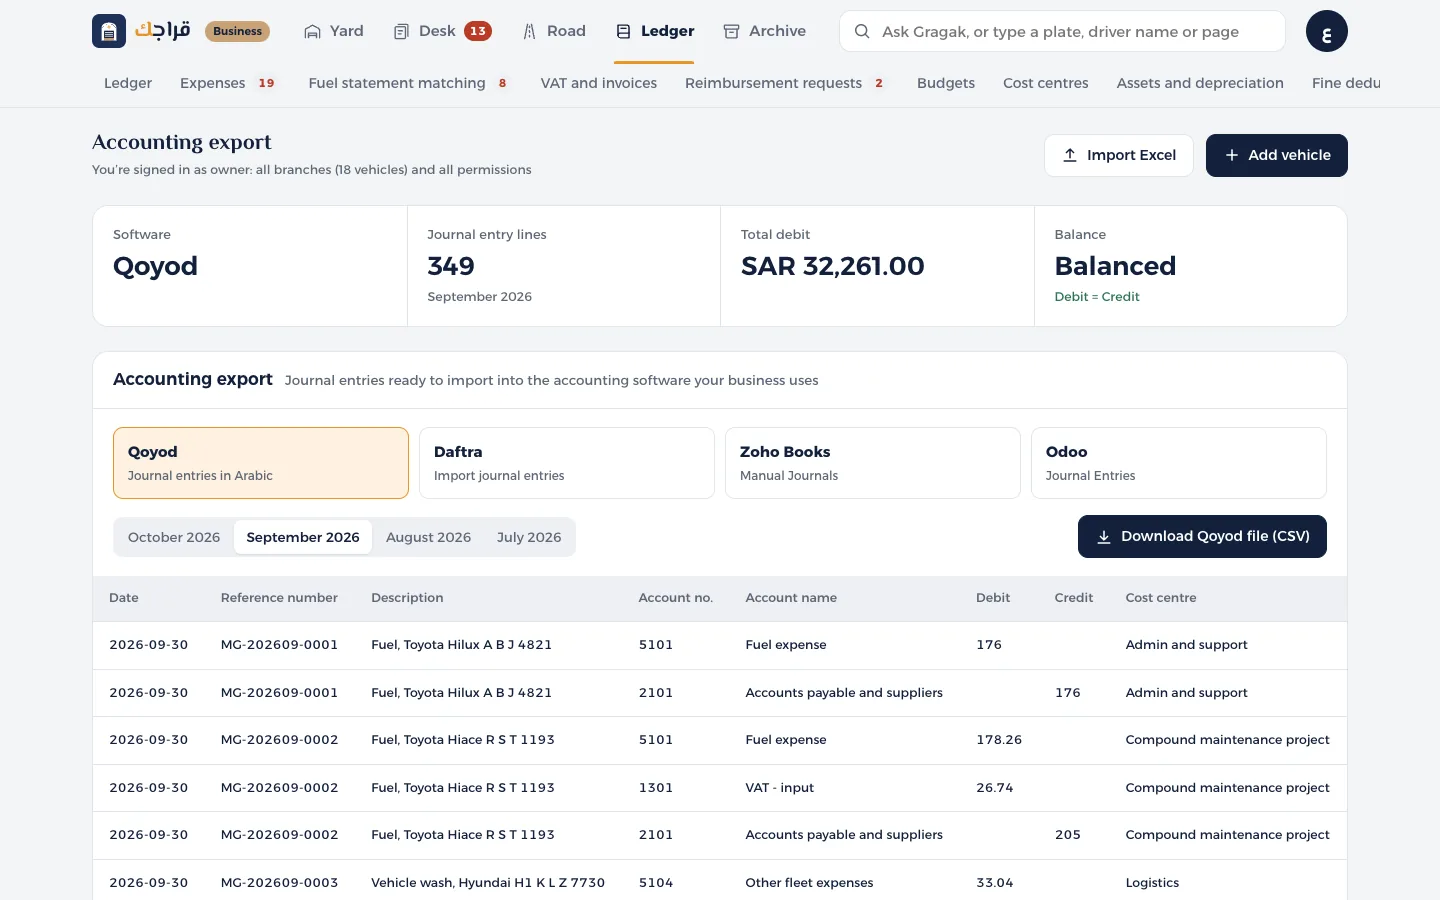Click the search magnifier icon
1440x900 pixels.
coord(861,31)
